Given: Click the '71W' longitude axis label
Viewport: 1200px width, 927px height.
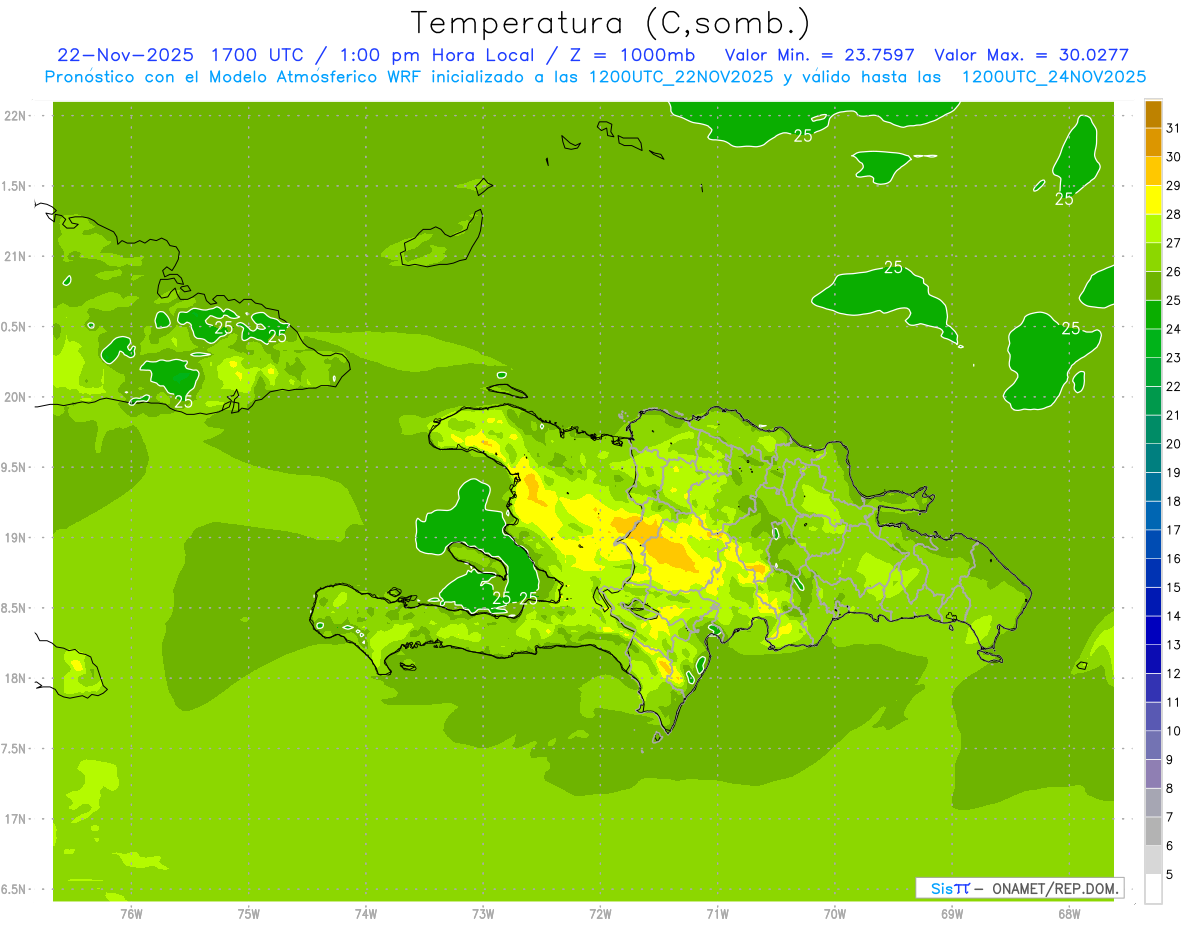Looking at the screenshot, I should pos(718,914).
